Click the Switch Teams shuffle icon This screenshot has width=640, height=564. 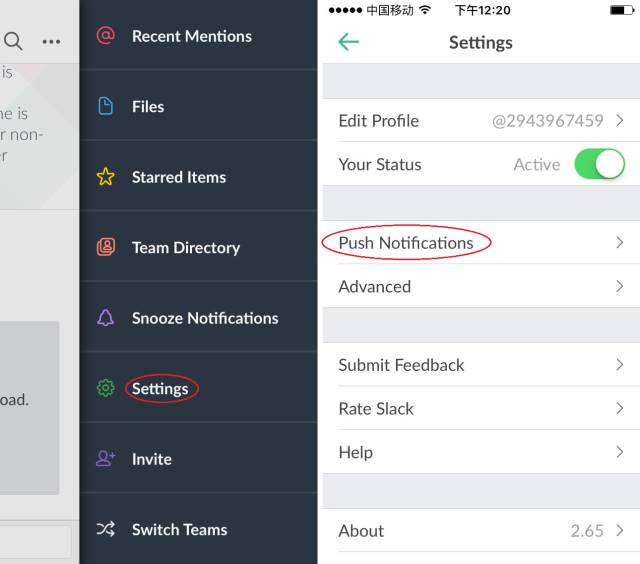point(106,529)
